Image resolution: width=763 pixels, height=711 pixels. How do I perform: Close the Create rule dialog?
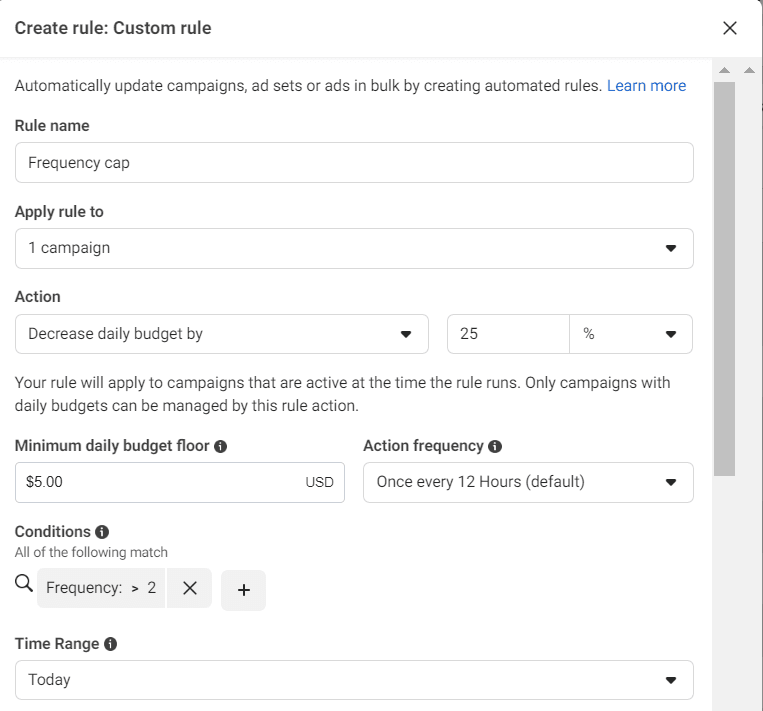729,28
